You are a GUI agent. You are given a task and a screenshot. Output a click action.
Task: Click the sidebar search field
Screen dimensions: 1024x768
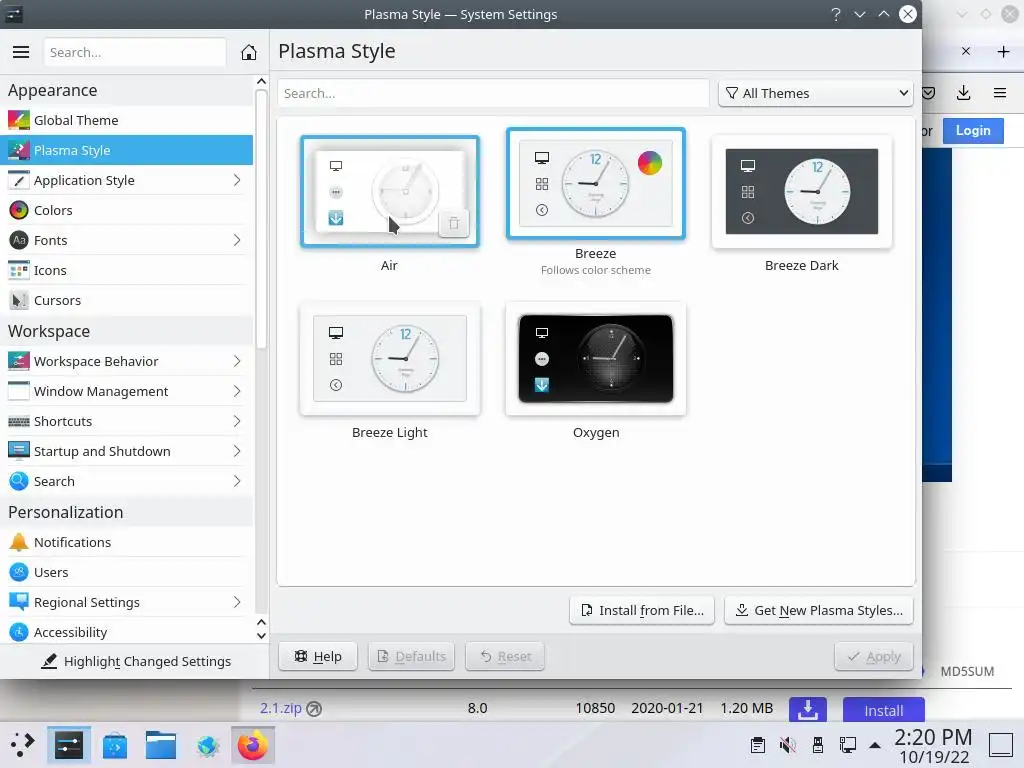click(x=135, y=52)
